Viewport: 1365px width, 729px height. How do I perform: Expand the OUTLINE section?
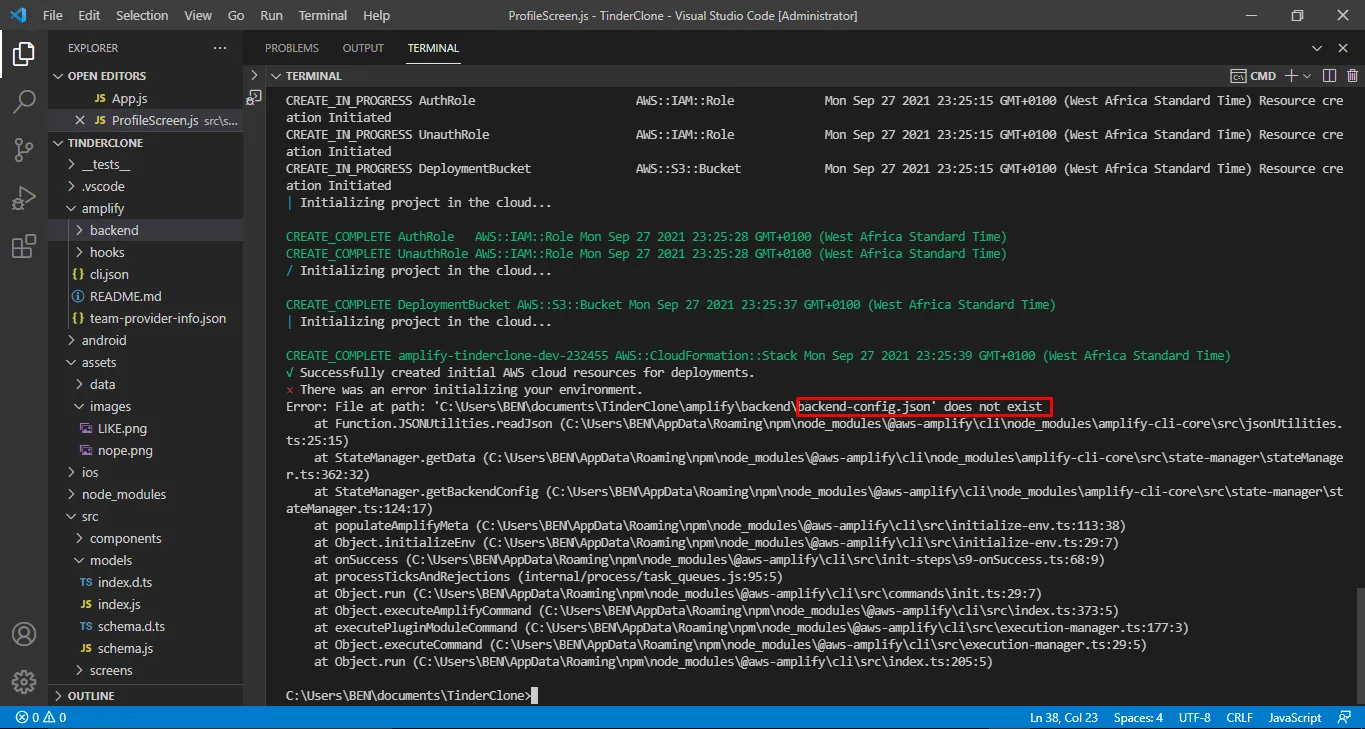146,696
